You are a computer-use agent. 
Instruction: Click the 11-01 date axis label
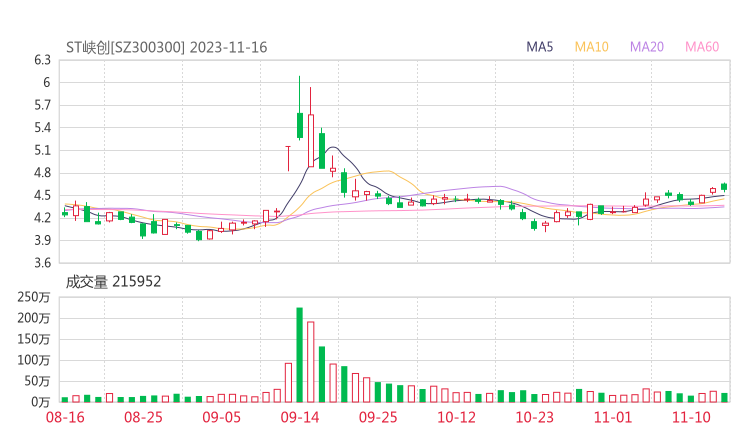tap(613, 417)
